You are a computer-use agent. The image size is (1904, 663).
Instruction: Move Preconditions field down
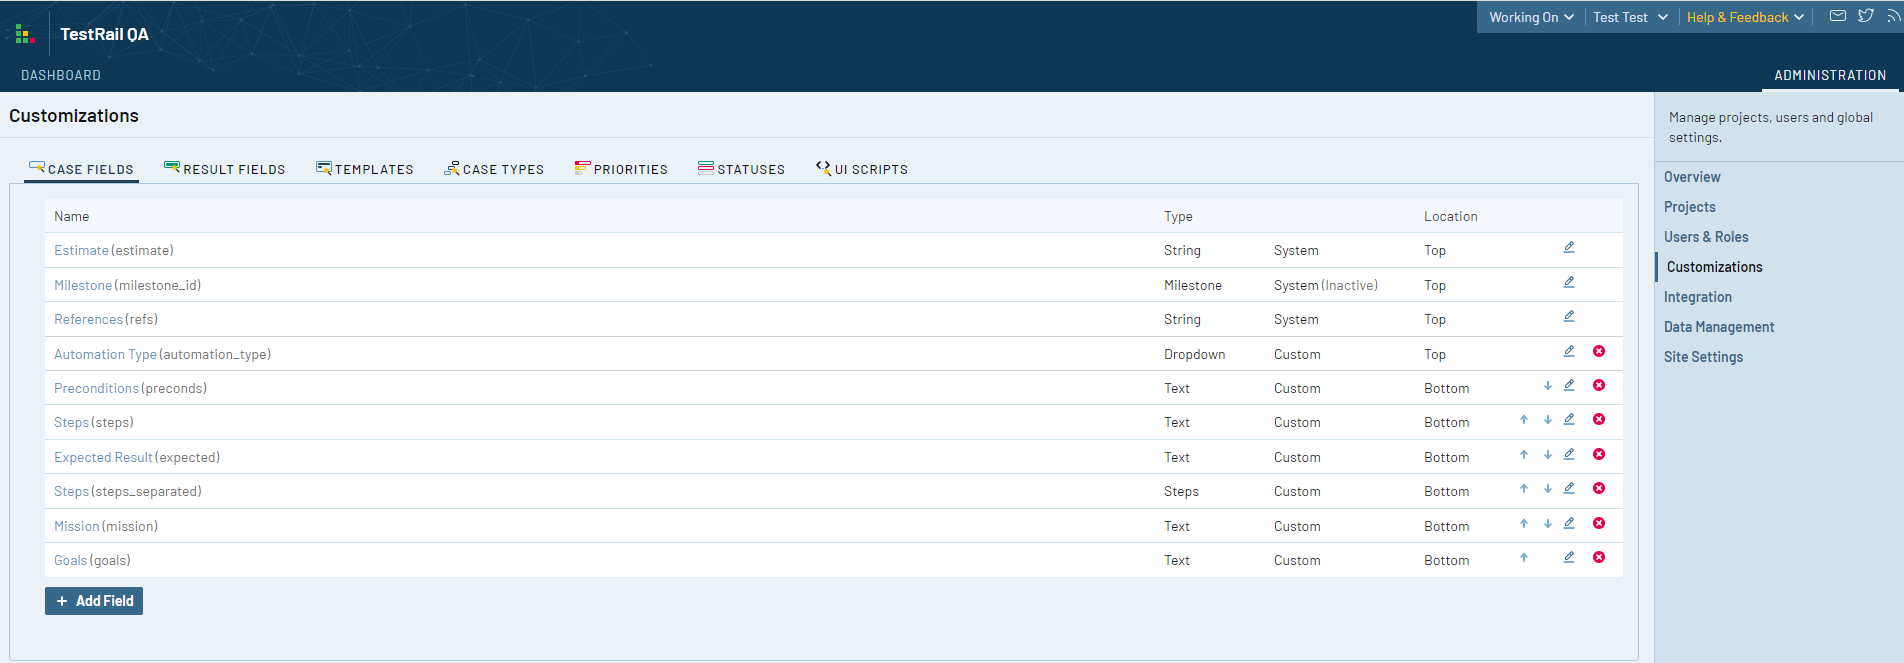(x=1548, y=385)
